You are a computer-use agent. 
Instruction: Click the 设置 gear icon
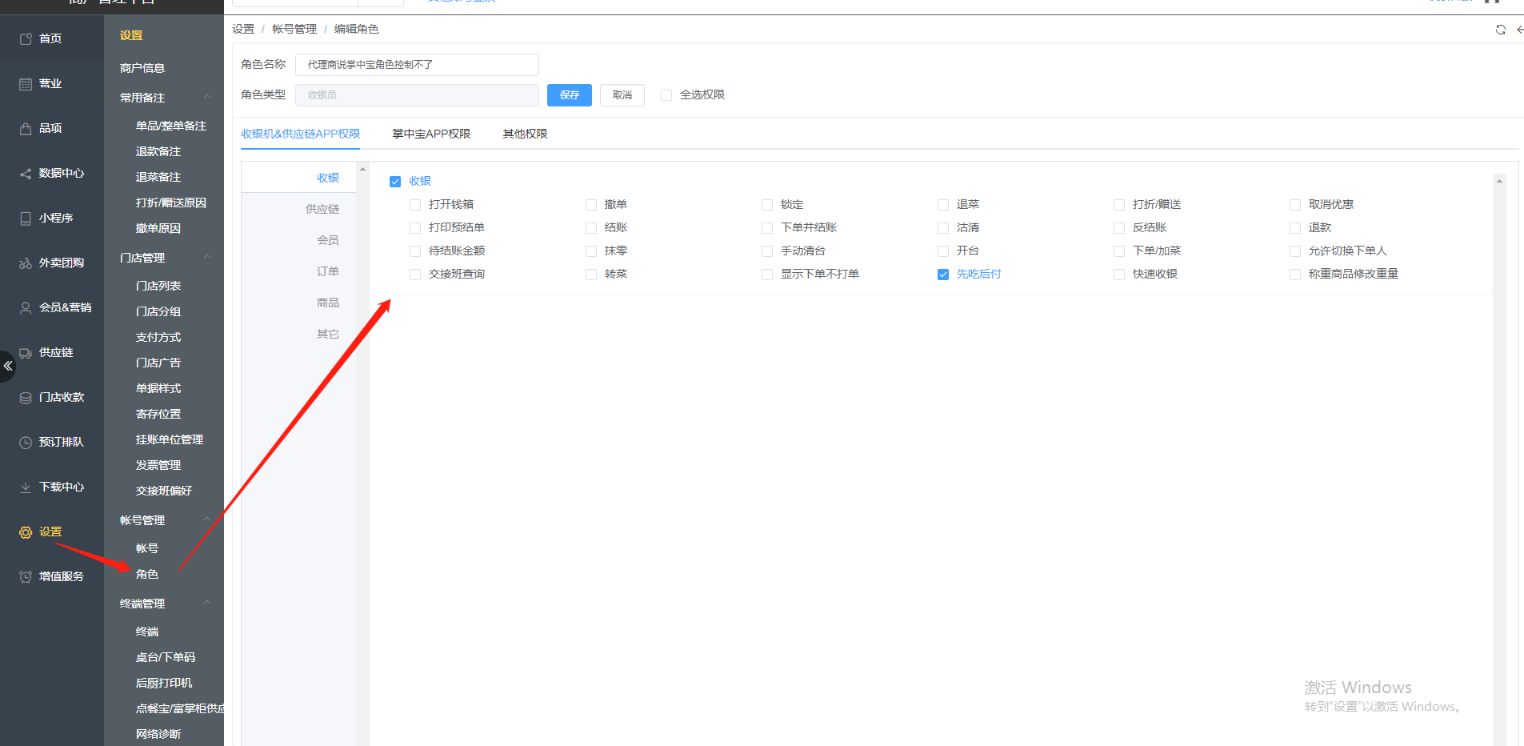point(26,532)
